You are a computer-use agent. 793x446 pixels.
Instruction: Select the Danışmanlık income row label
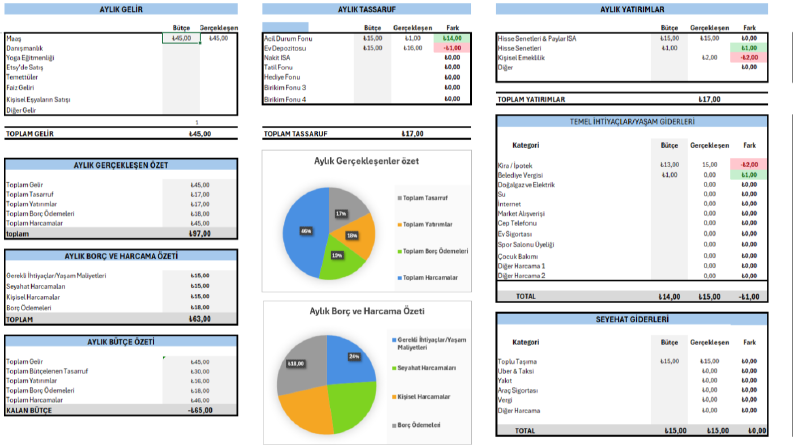pyautogui.click(x=25, y=49)
